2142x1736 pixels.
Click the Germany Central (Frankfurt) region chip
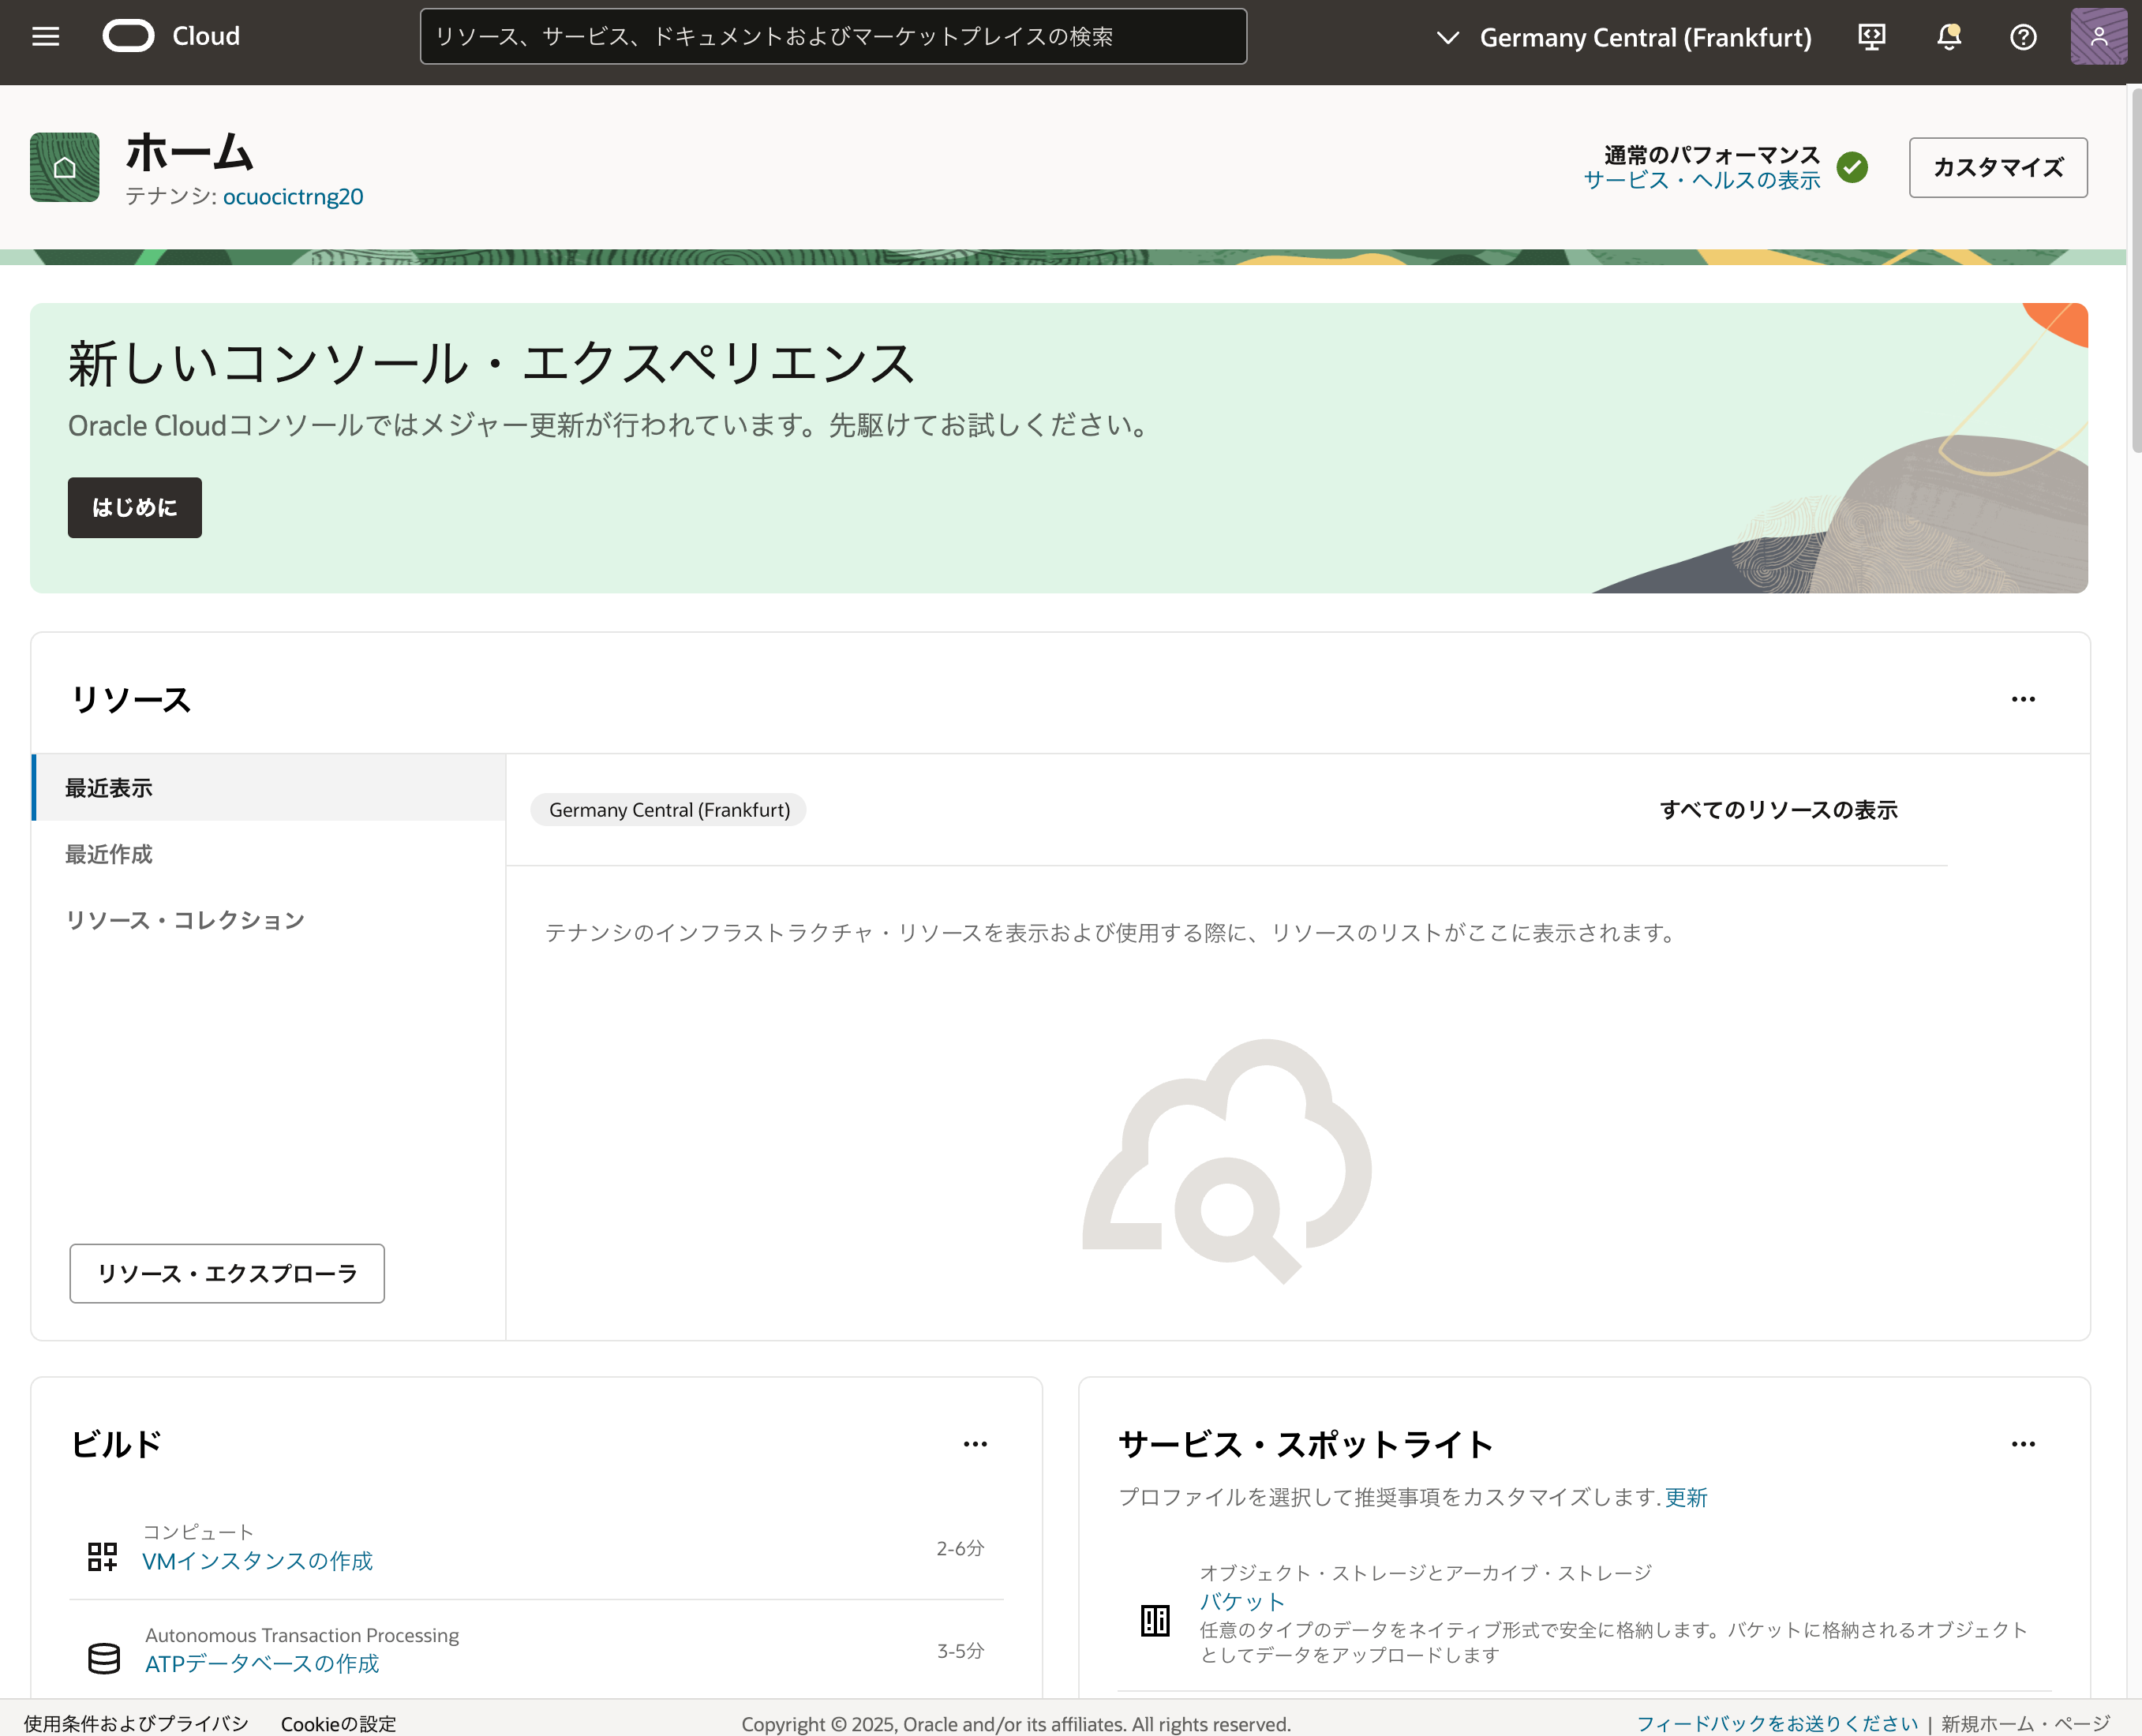[x=669, y=810]
